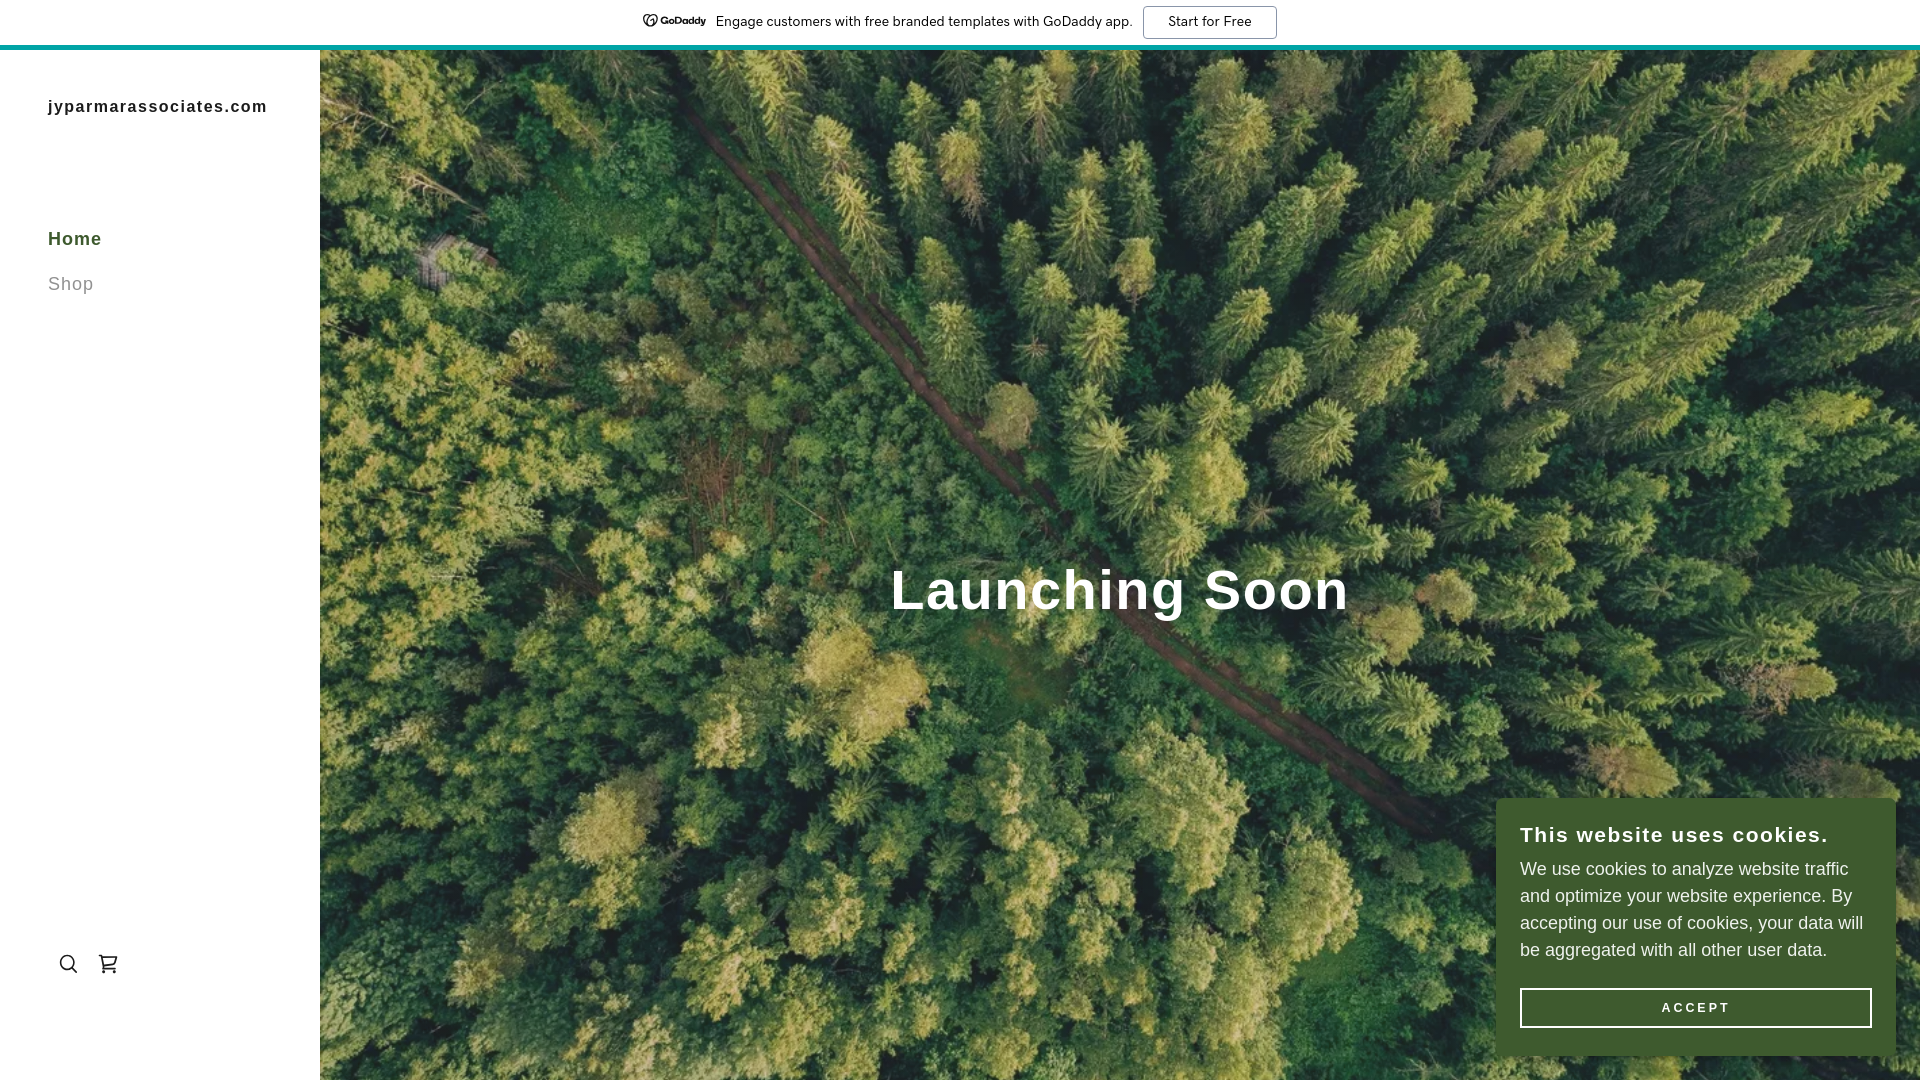The width and height of the screenshot is (1920, 1080).
Task: Click the GoDaddy logo in banner
Action: click(x=674, y=21)
